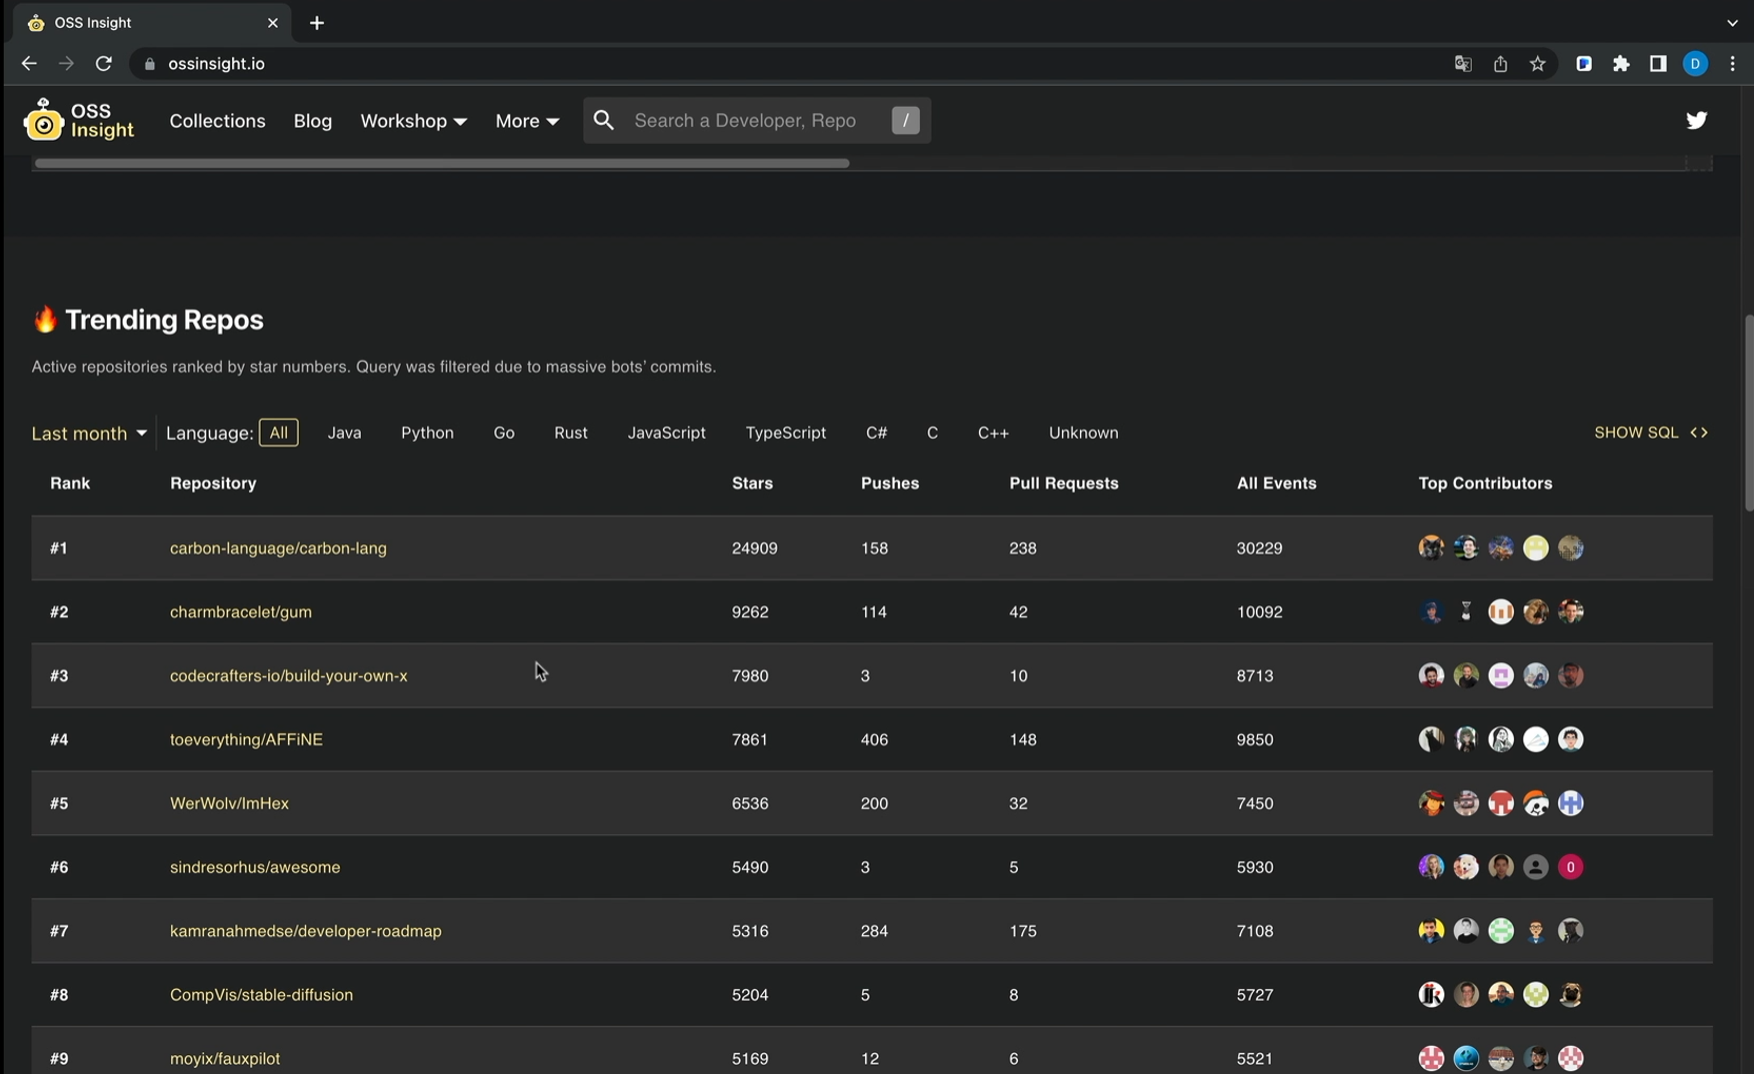The width and height of the screenshot is (1754, 1074).
Task: Click the blue extension icon in toolbar
Action: pyautogui.click(x=1584, y=64)
